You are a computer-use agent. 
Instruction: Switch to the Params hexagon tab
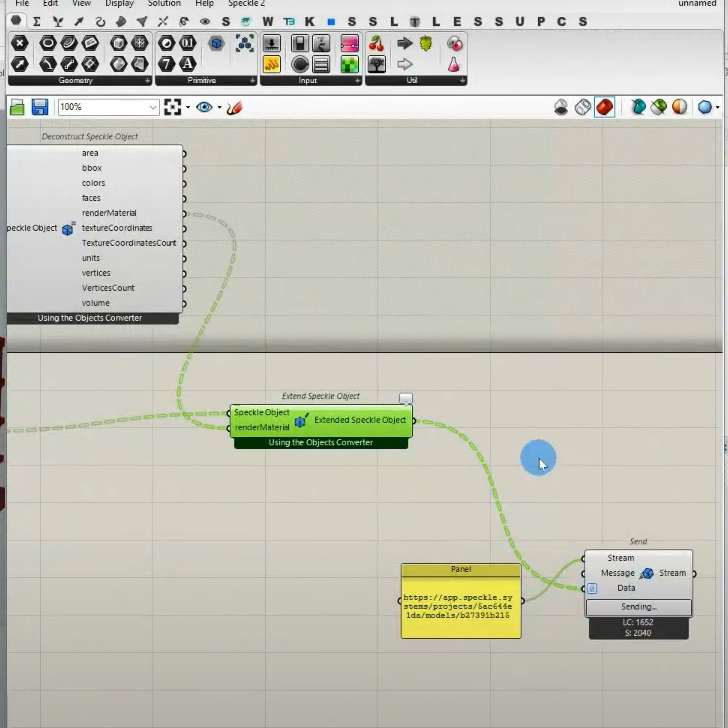16,21
